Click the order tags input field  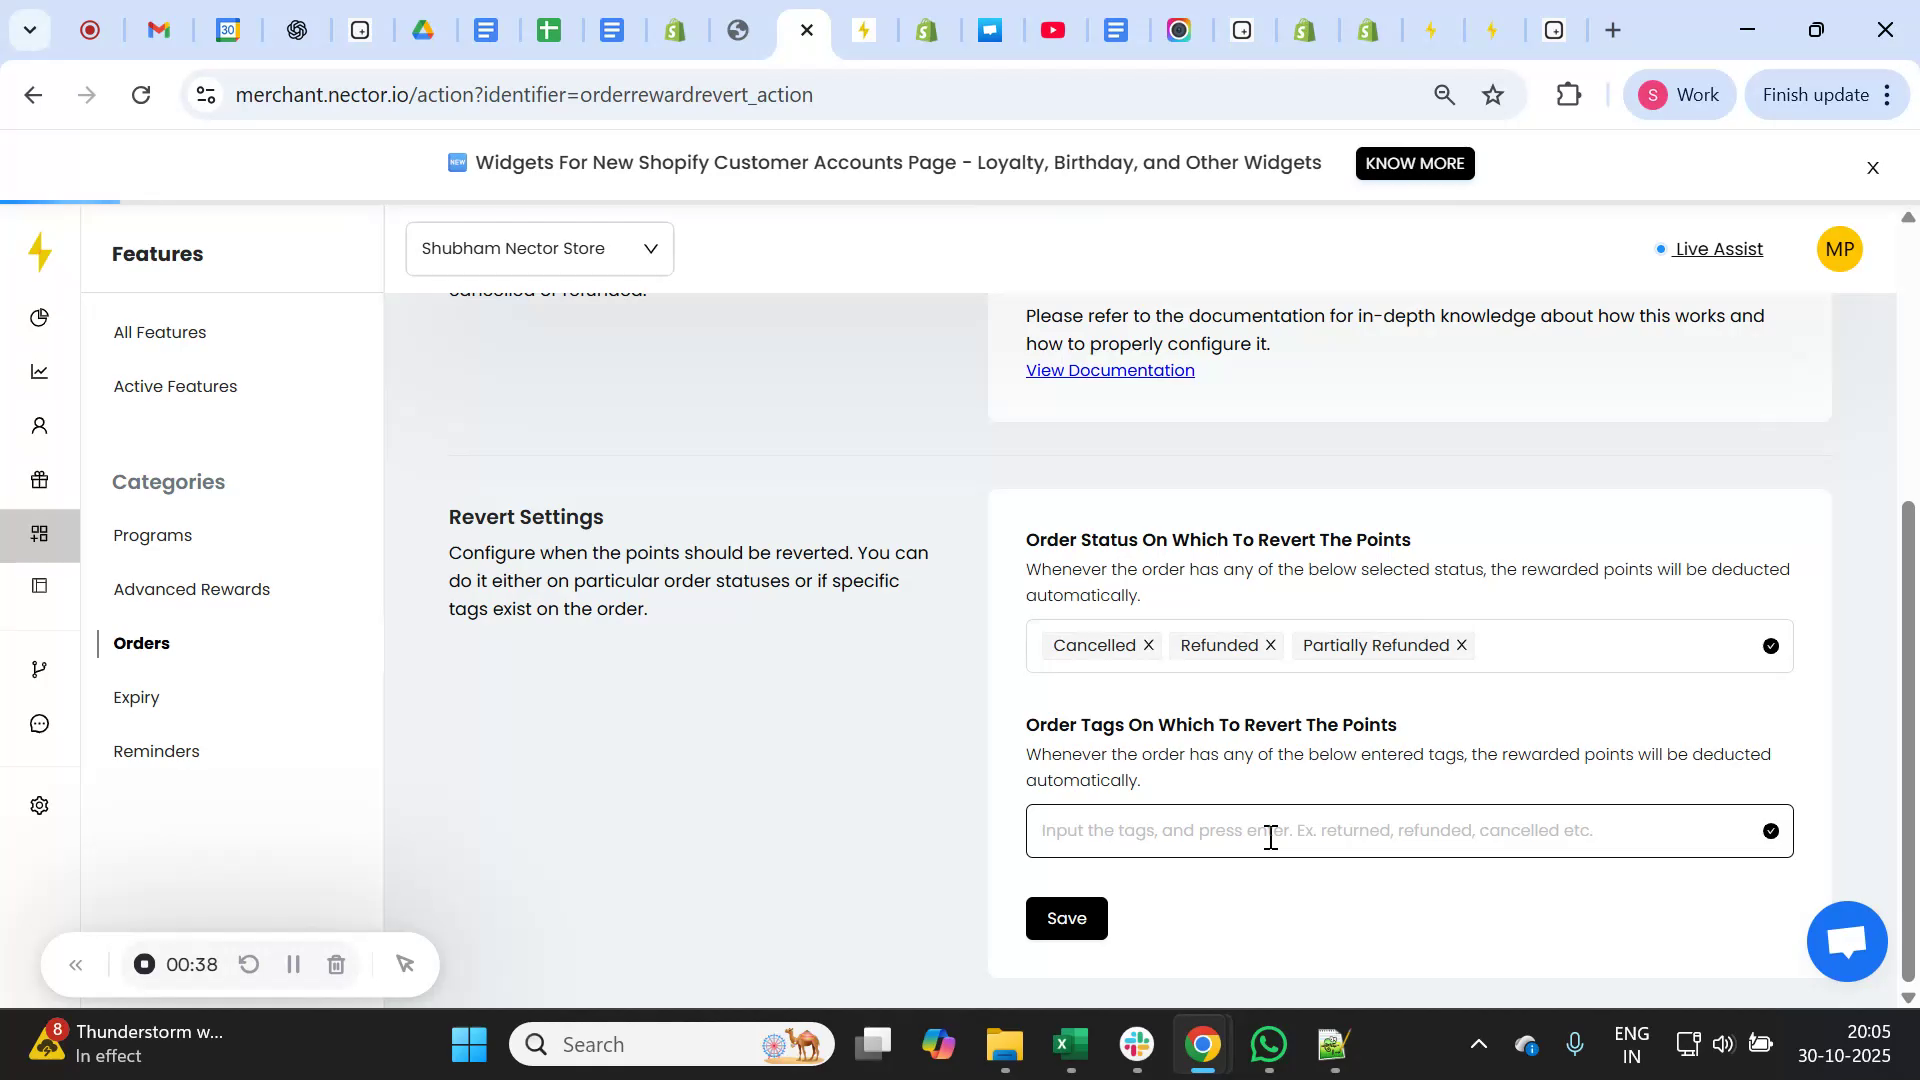pyautogui.click(x=1300, y=830)
